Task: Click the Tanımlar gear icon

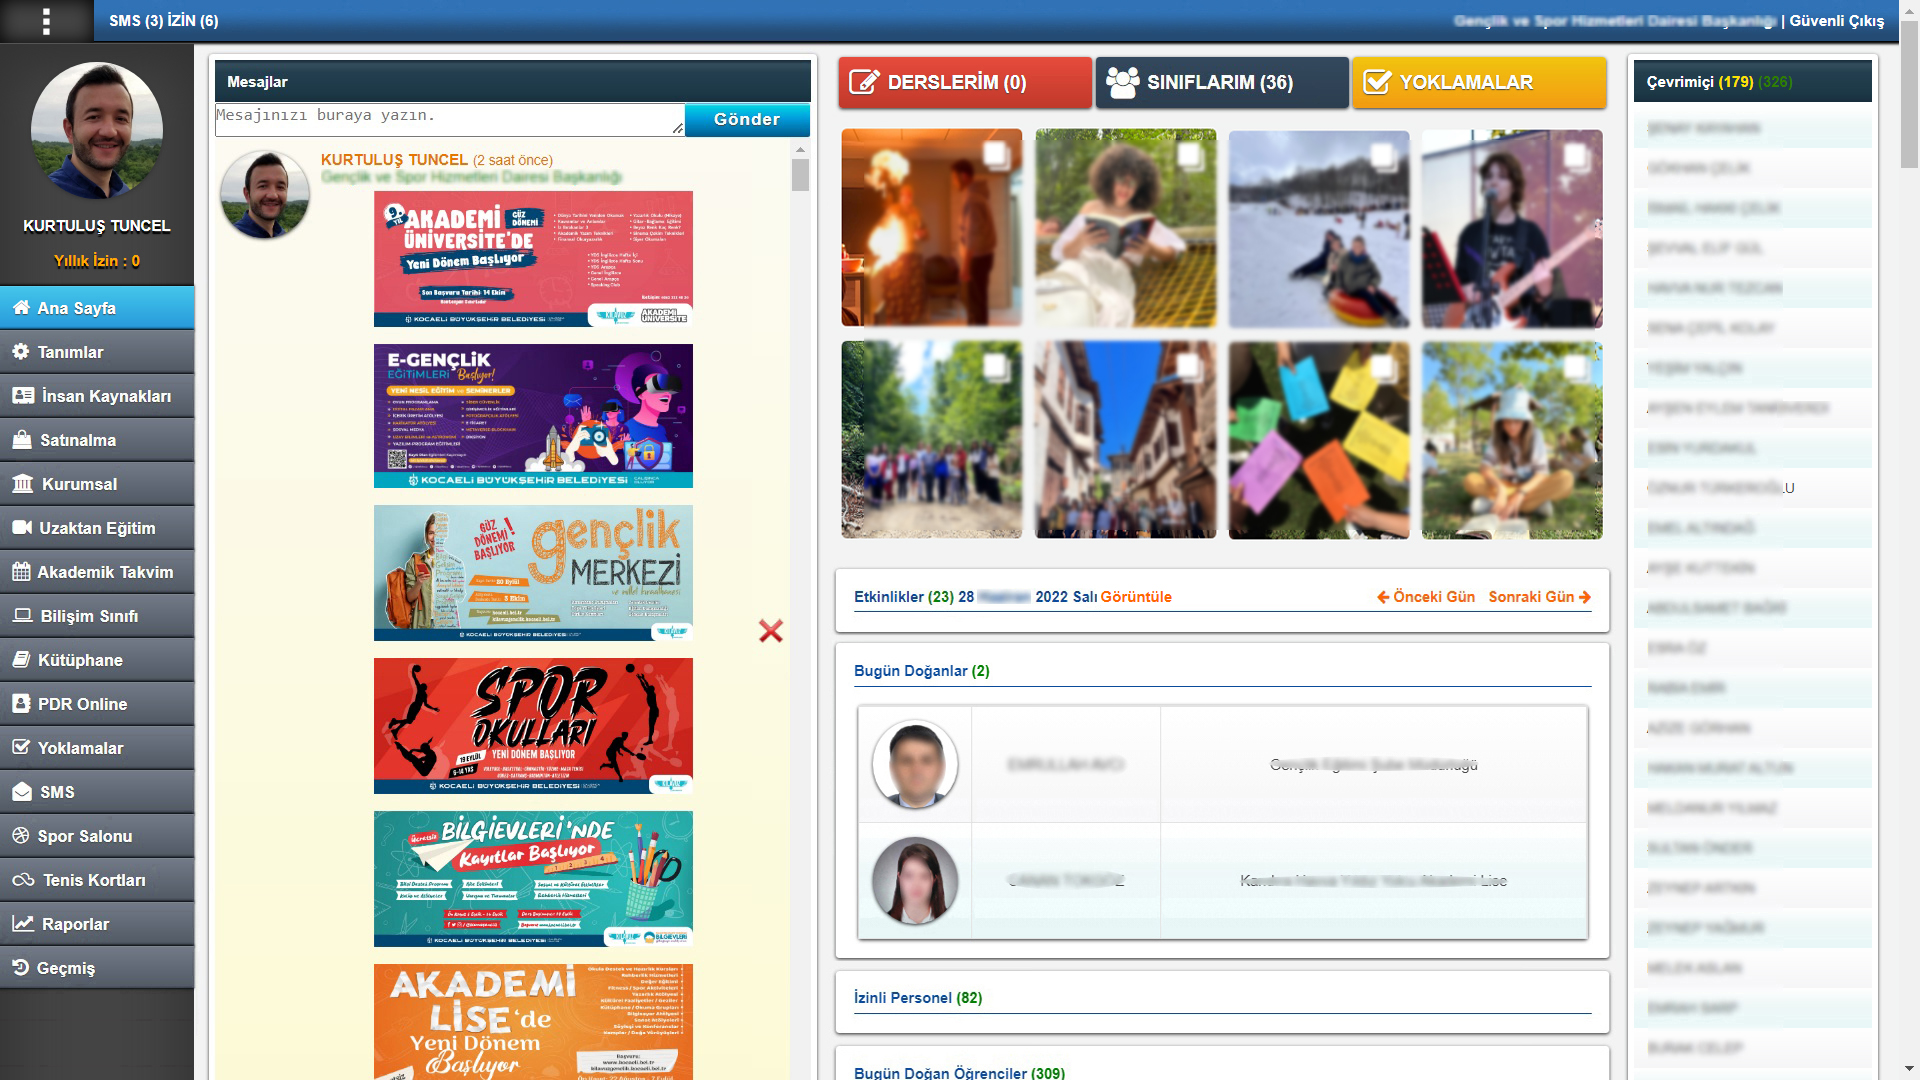Action: click(21, 352)
